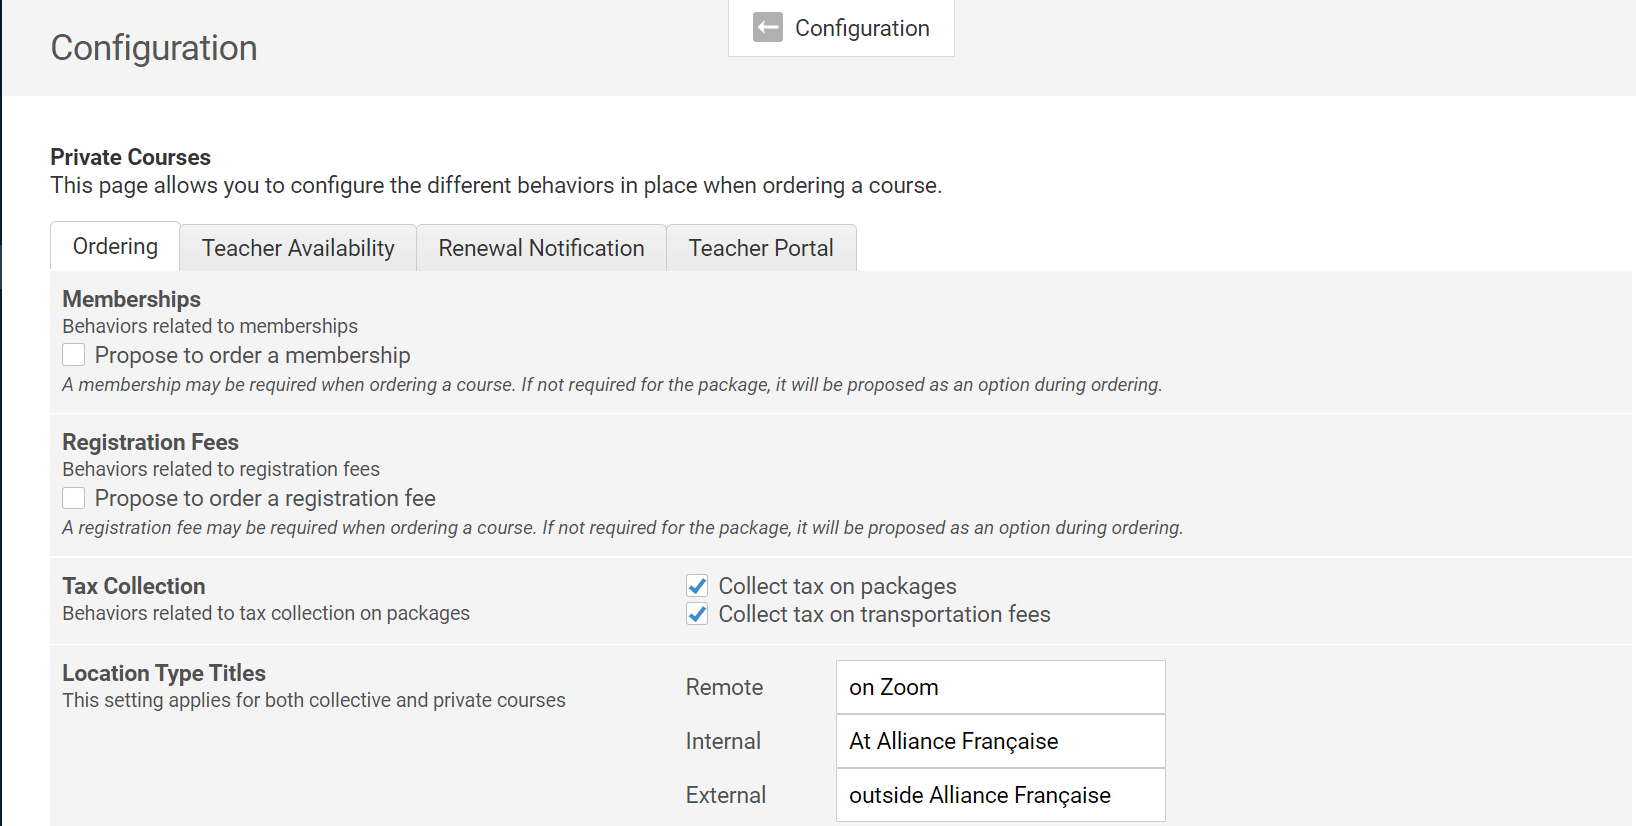Focus the Internal location title field
Image resolution: width=1636 pixels, height=826 pixels.
click(x=1000, y=742)
